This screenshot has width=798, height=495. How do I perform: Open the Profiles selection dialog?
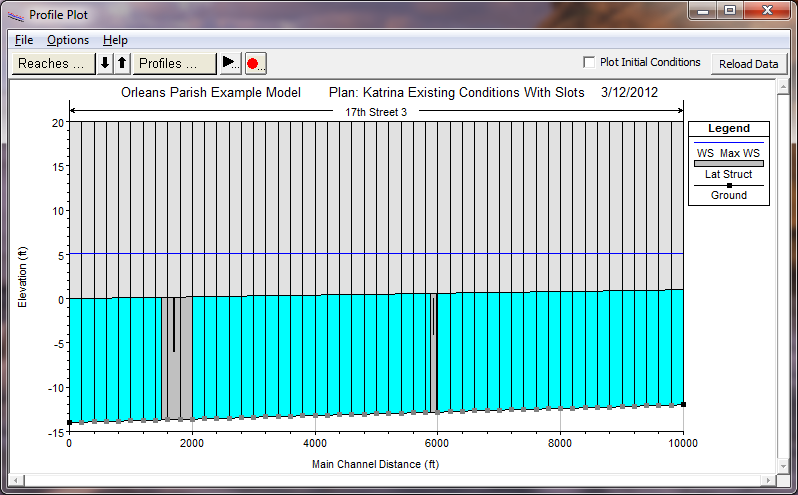[175, 63]
